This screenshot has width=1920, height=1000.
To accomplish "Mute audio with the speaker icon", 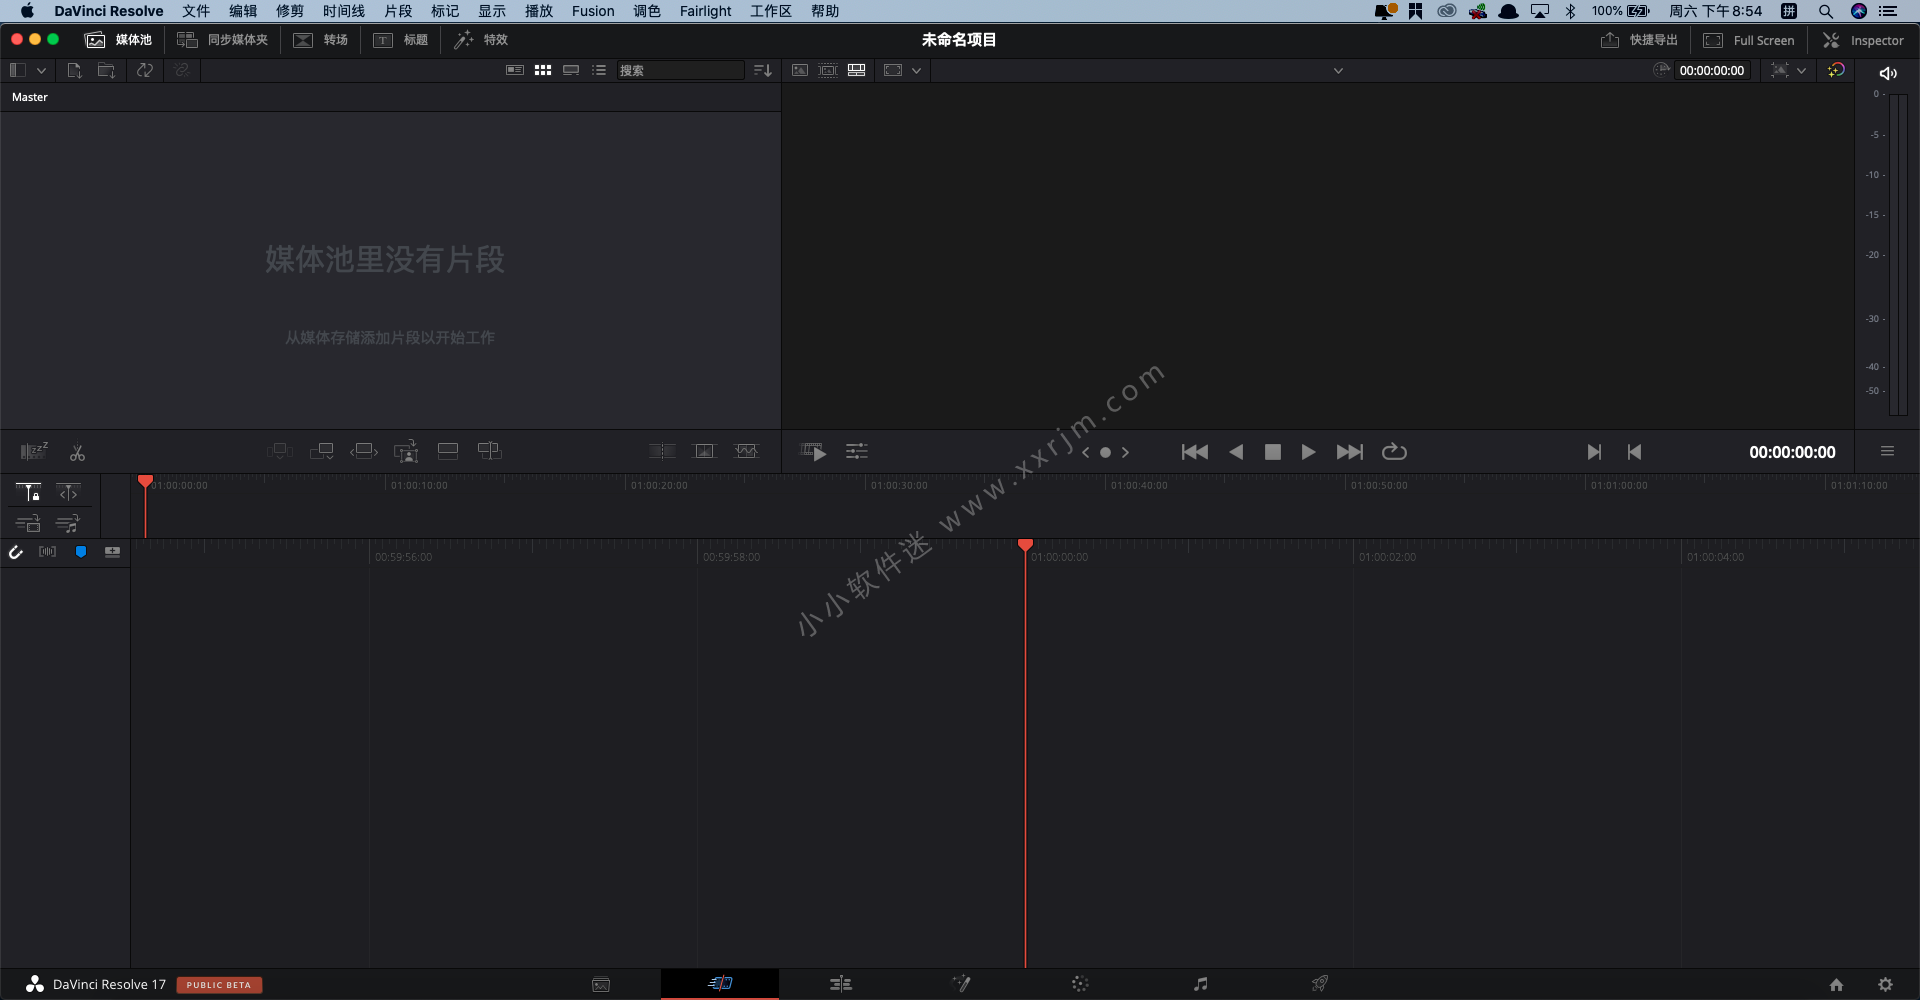I will [x=1888, y=73].
